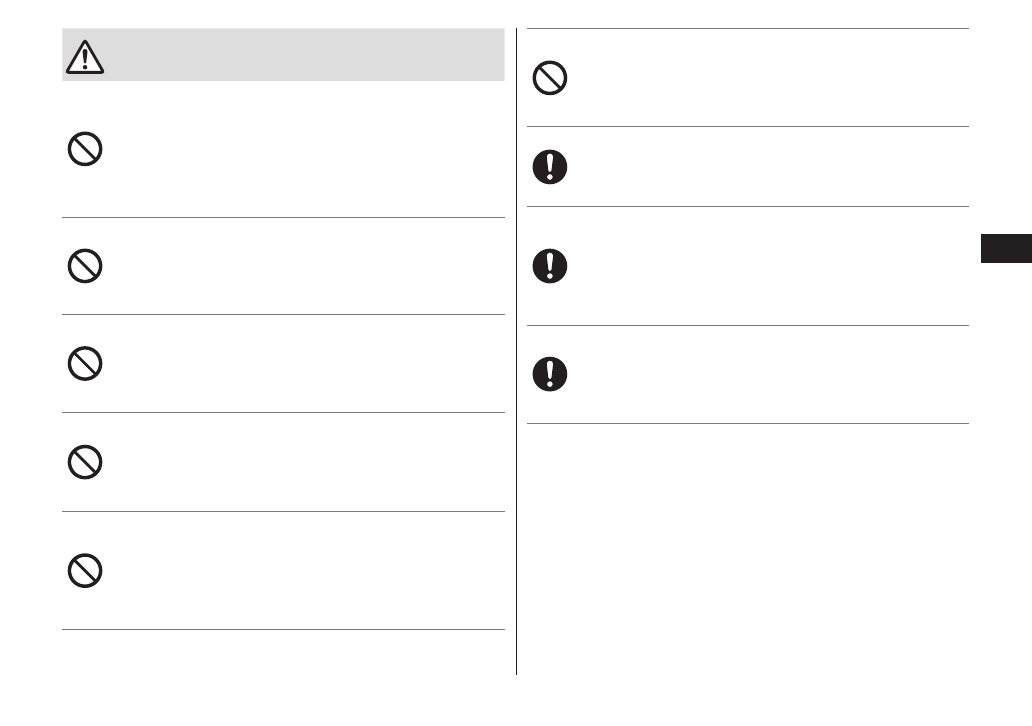
Task: Click the third prohibition icon in left column
Action: tap(85, 364)
